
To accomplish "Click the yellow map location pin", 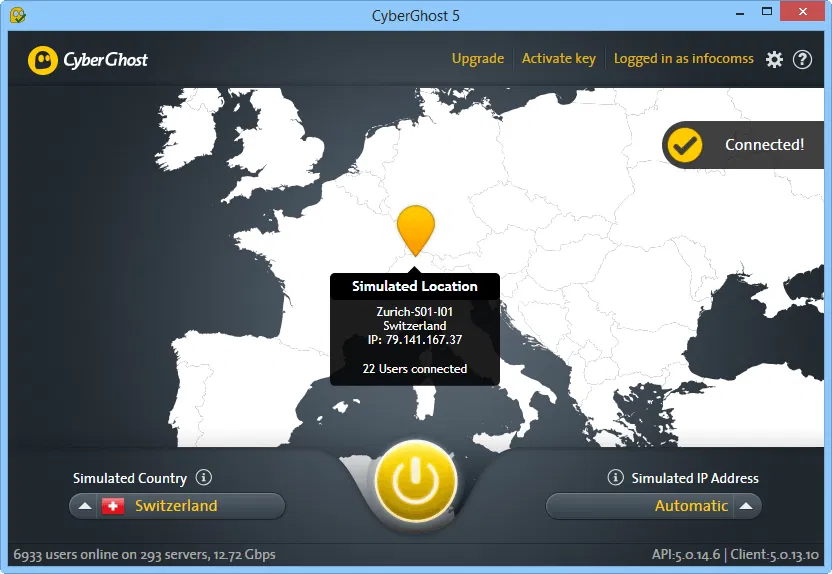I will [x=416, y=231].
